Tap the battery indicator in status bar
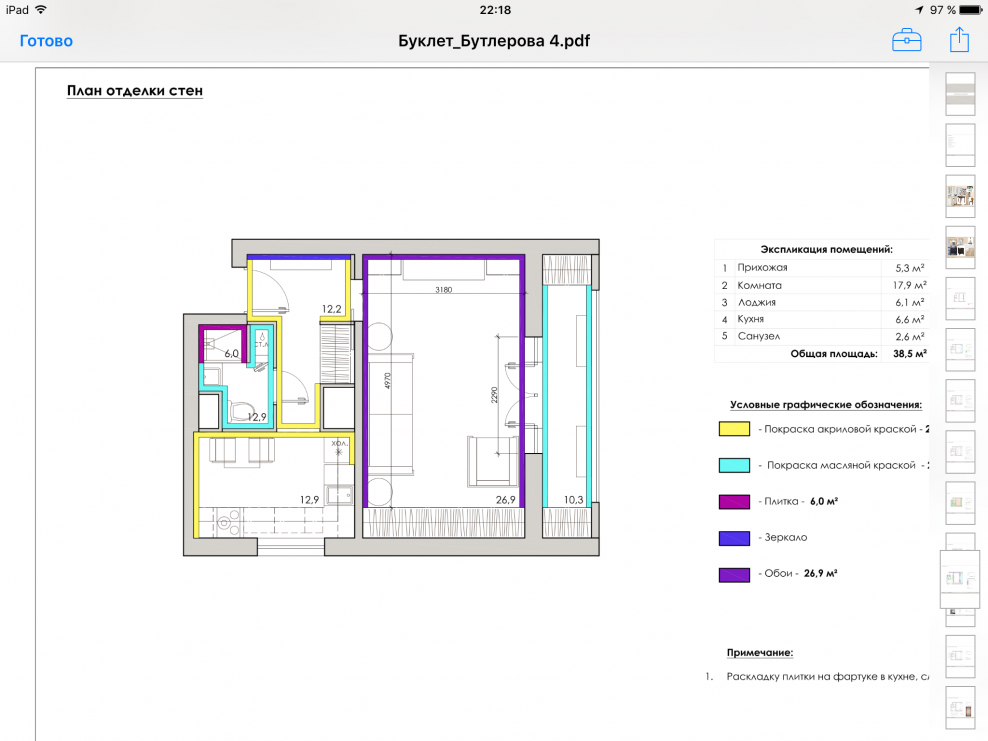 click(969, 10)
